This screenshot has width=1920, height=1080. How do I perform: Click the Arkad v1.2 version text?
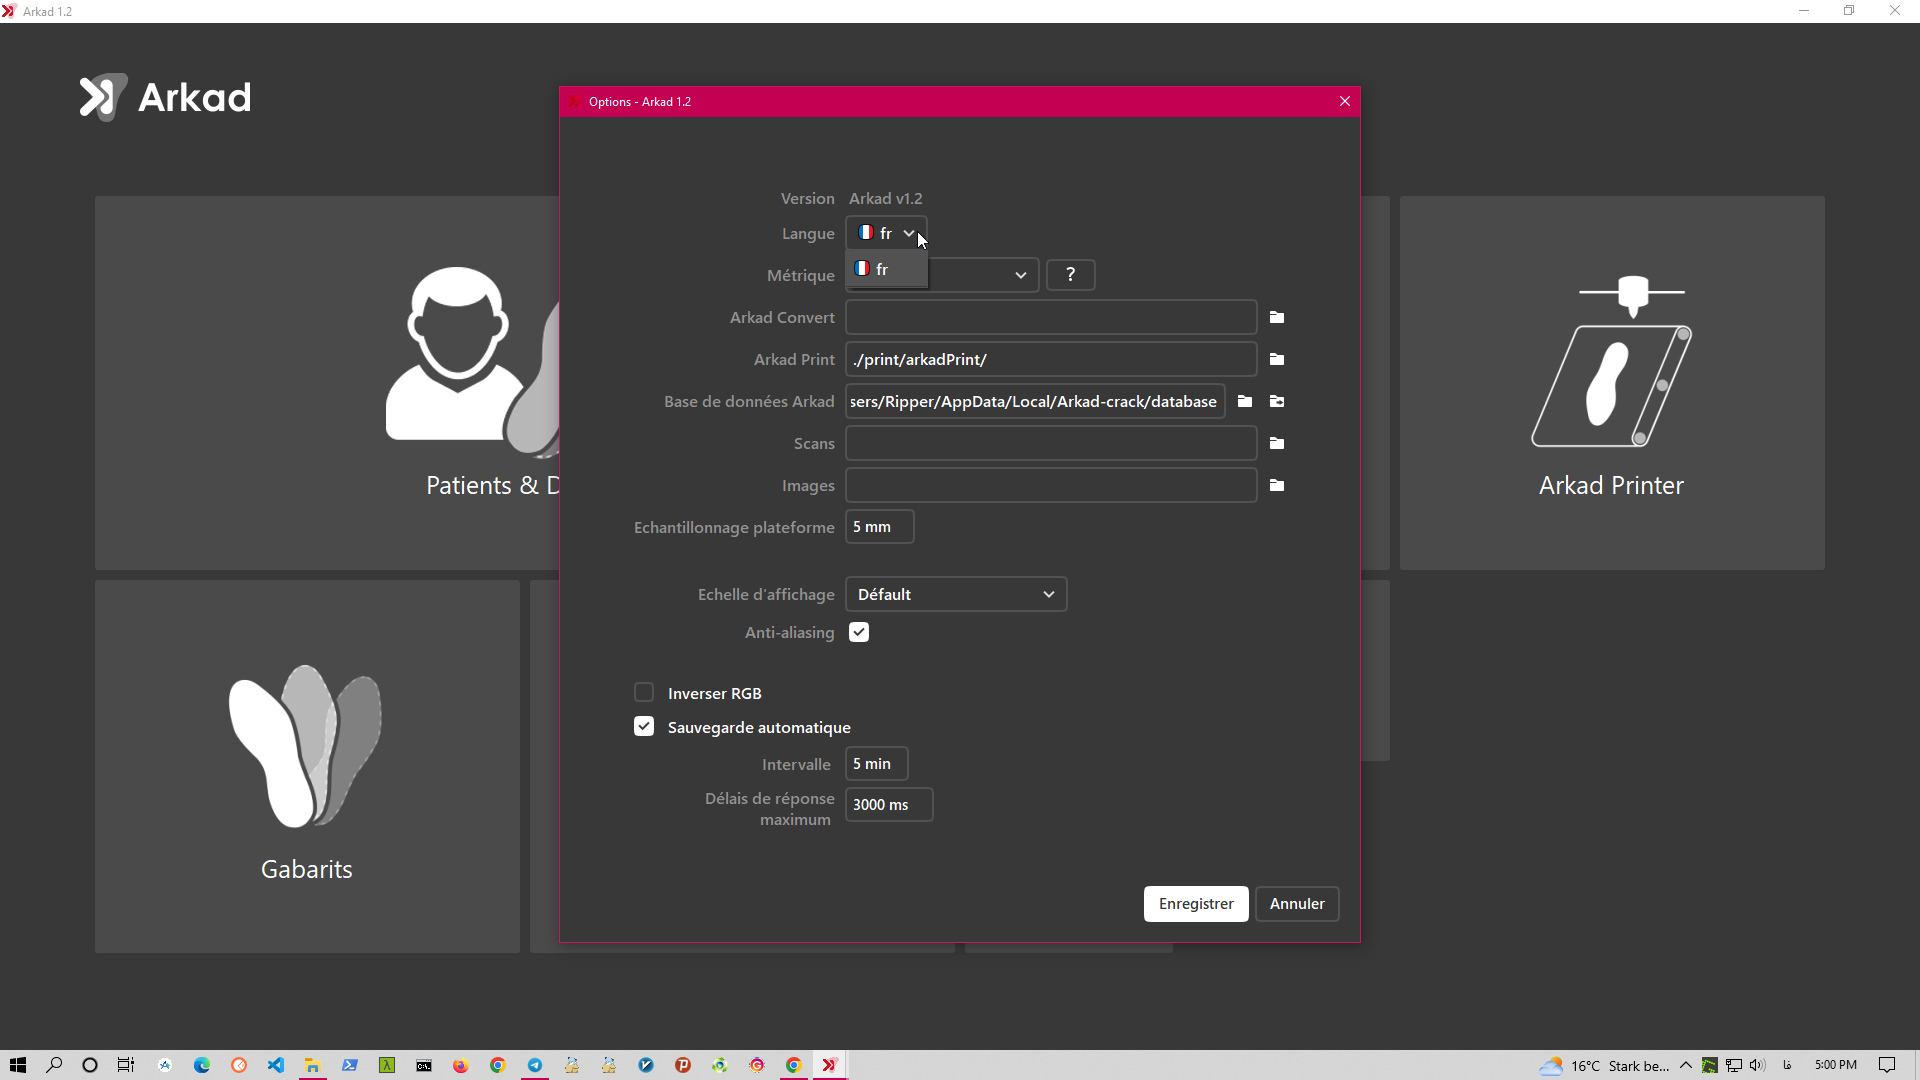coord(886,199)
